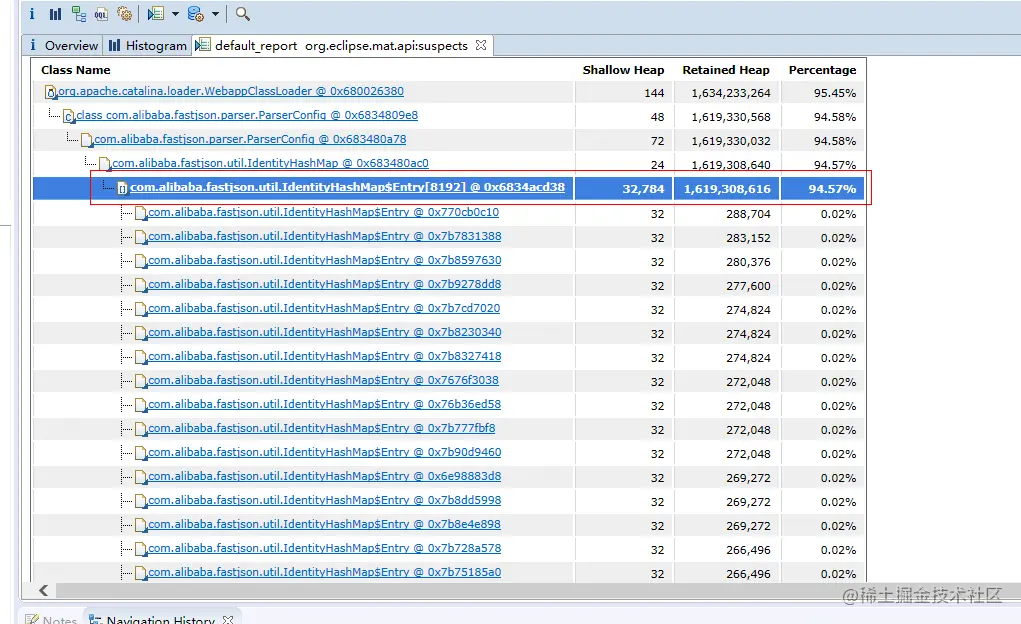The width and height of the screenshot is (1021, 624).
Task: Open dominator tree toolbar icon
Action: (79, 14)
